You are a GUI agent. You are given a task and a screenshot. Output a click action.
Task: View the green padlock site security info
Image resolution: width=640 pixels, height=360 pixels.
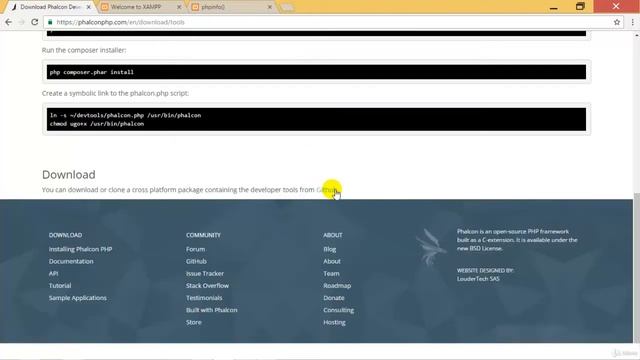50,22
